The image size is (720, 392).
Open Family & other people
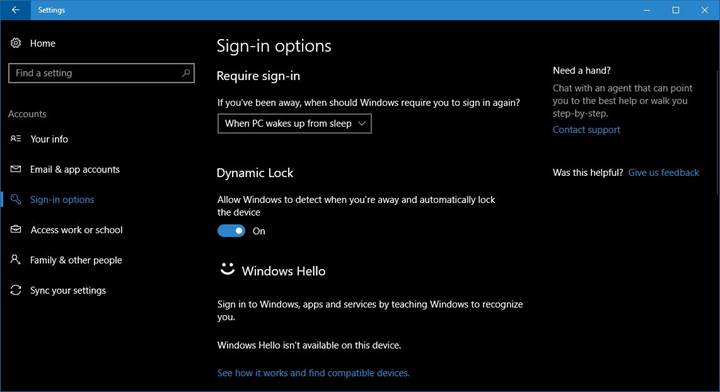(x=76, y=260)
